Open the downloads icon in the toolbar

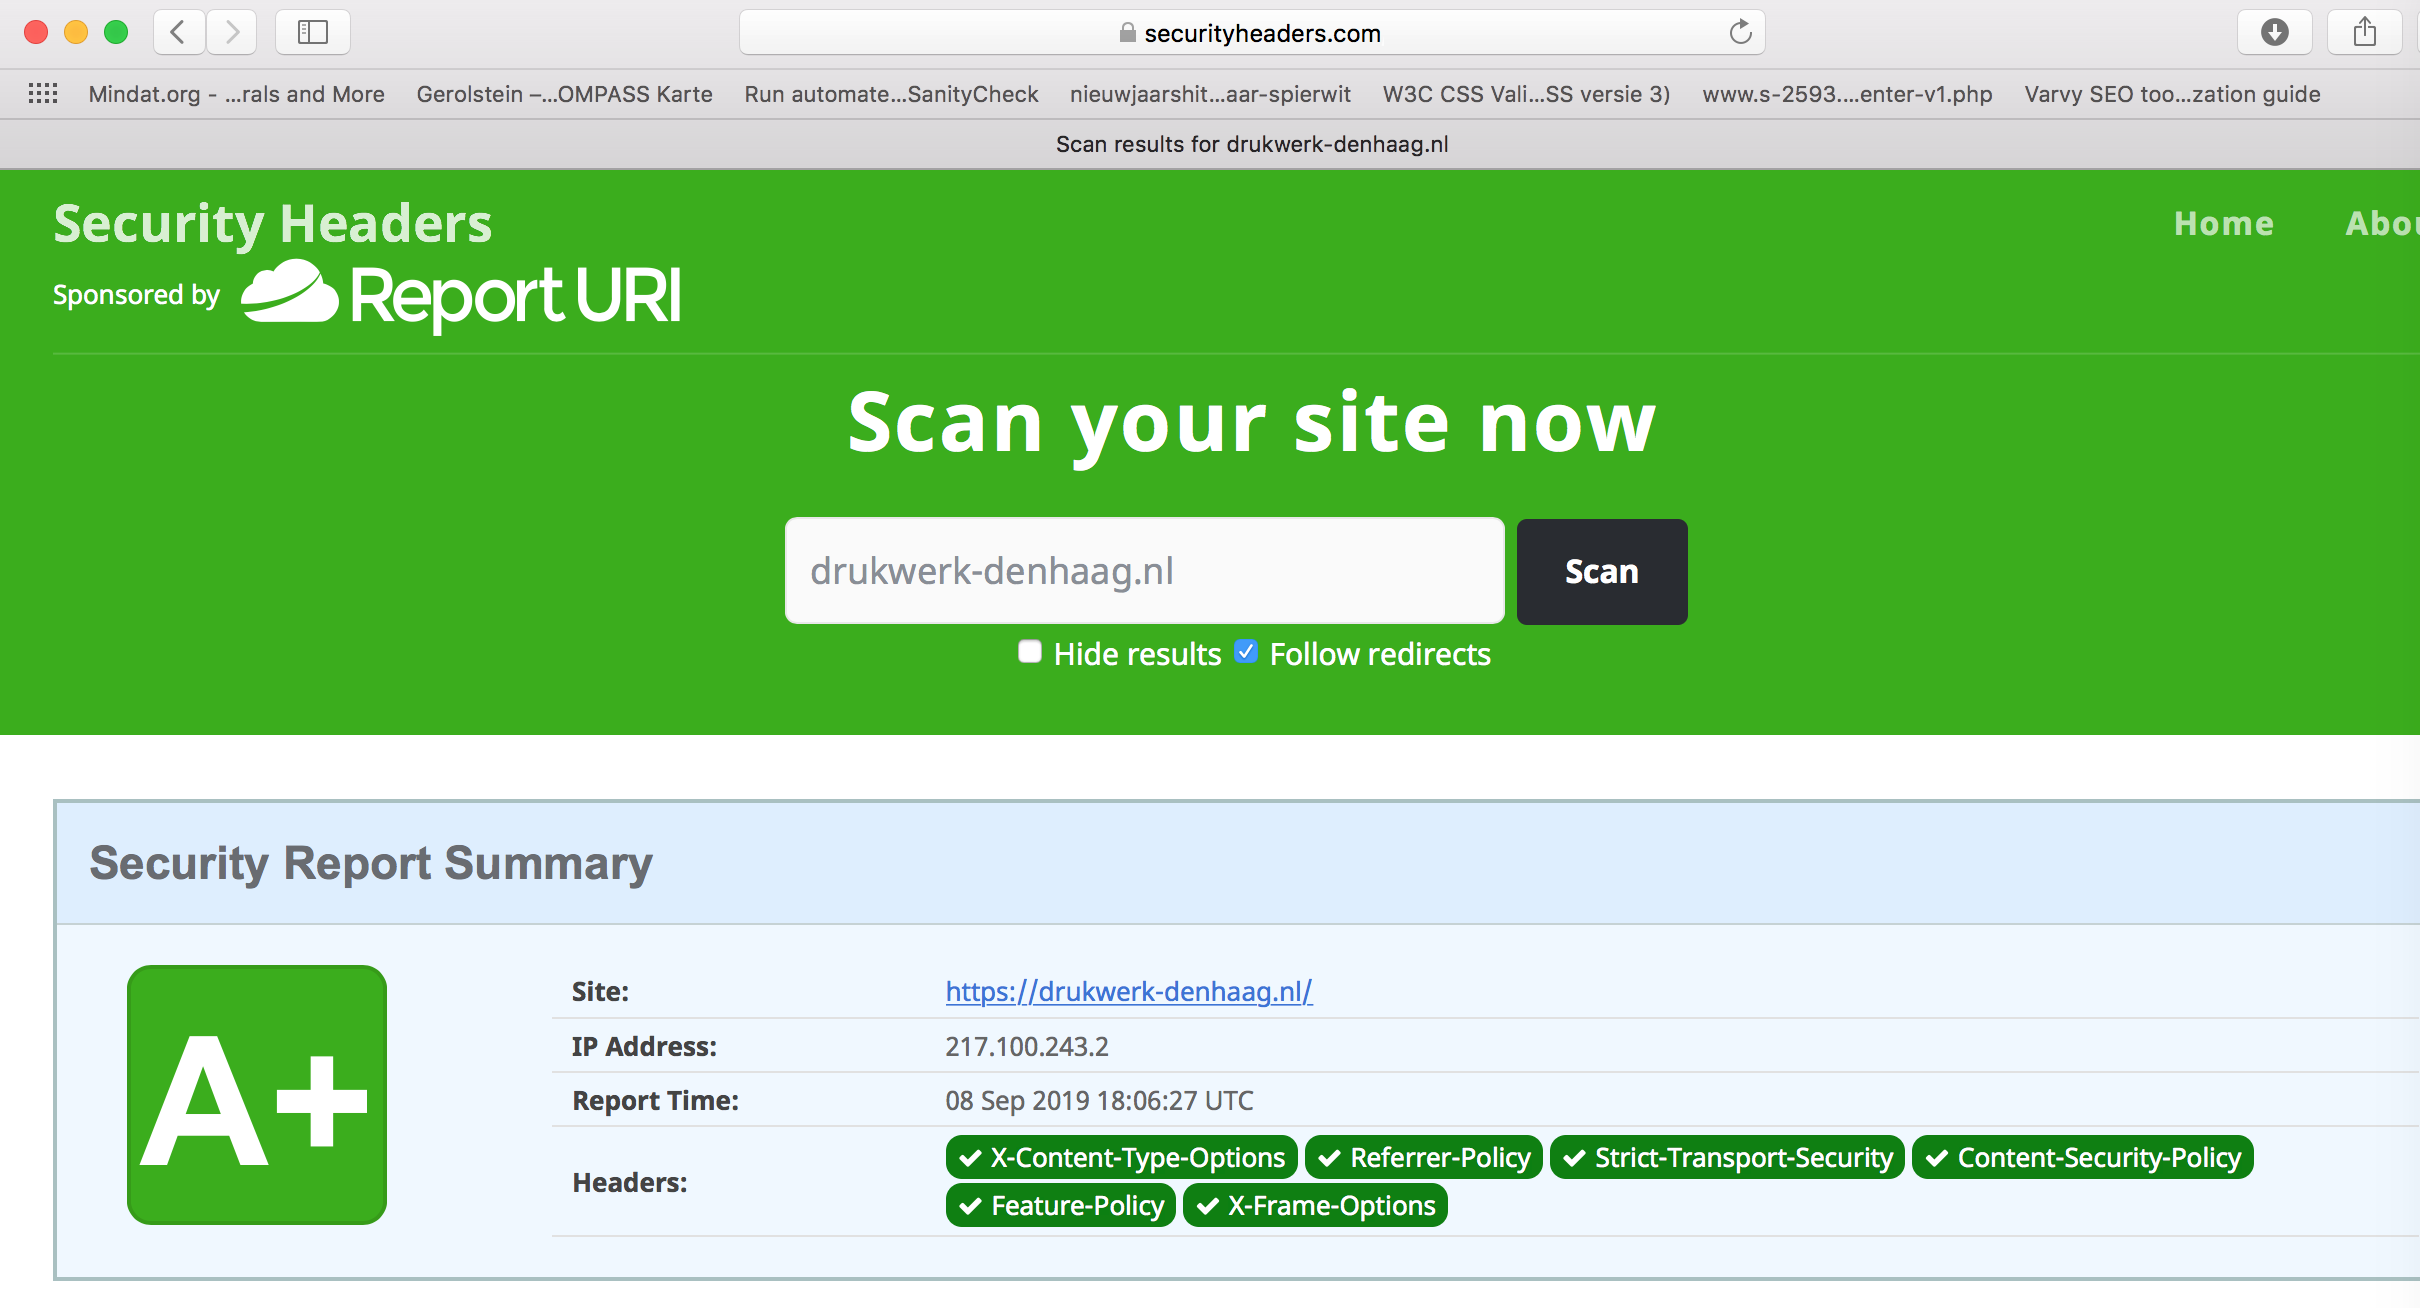(2274, 32)
